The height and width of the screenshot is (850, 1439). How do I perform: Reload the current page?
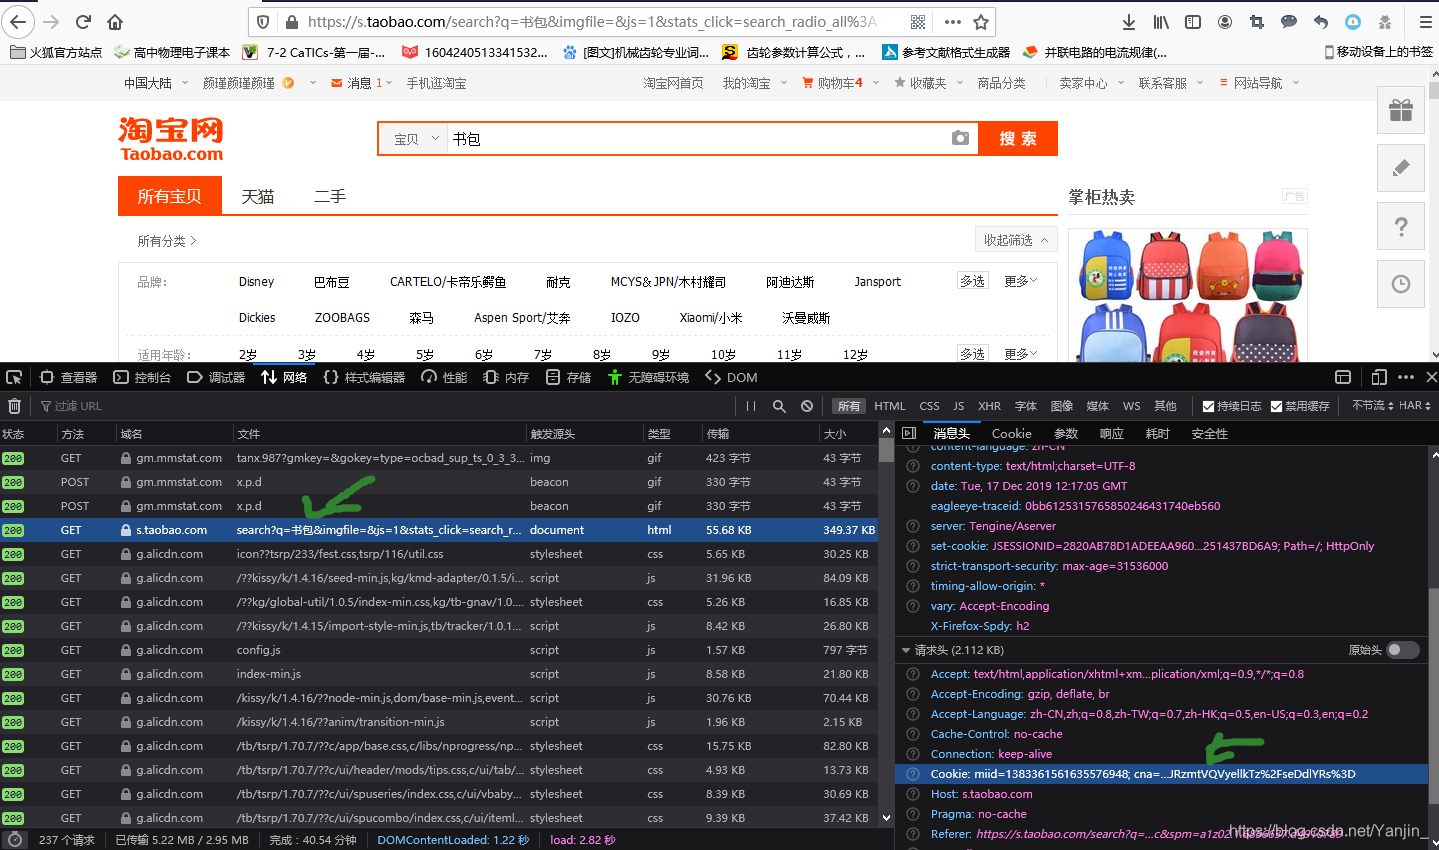(x=84, y=22)
